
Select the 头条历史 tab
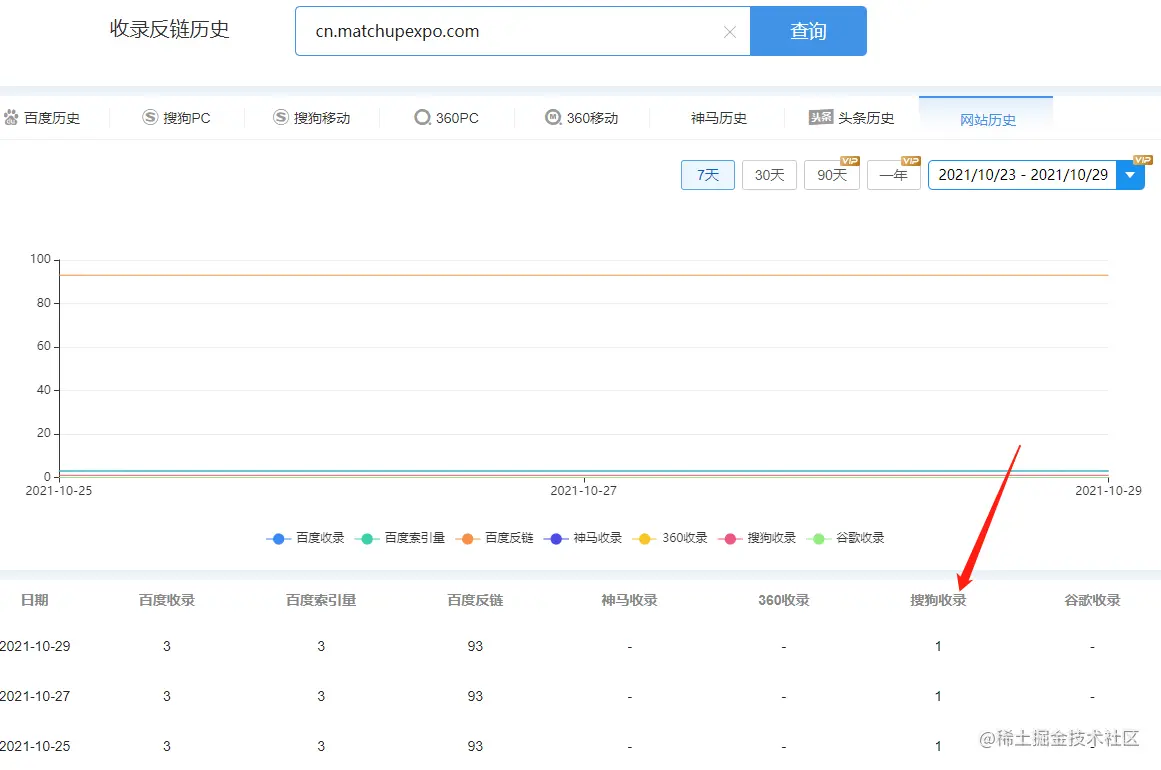[851, 118]
